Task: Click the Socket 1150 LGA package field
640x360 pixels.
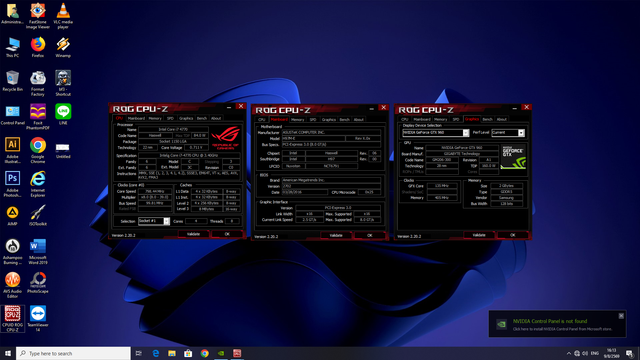Action: (173, 141)
